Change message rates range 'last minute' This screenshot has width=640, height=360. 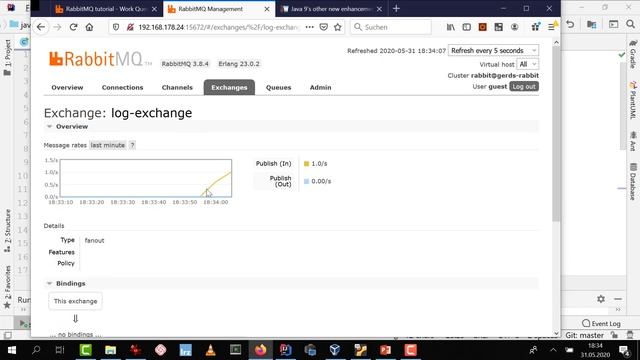click(108, 145)
